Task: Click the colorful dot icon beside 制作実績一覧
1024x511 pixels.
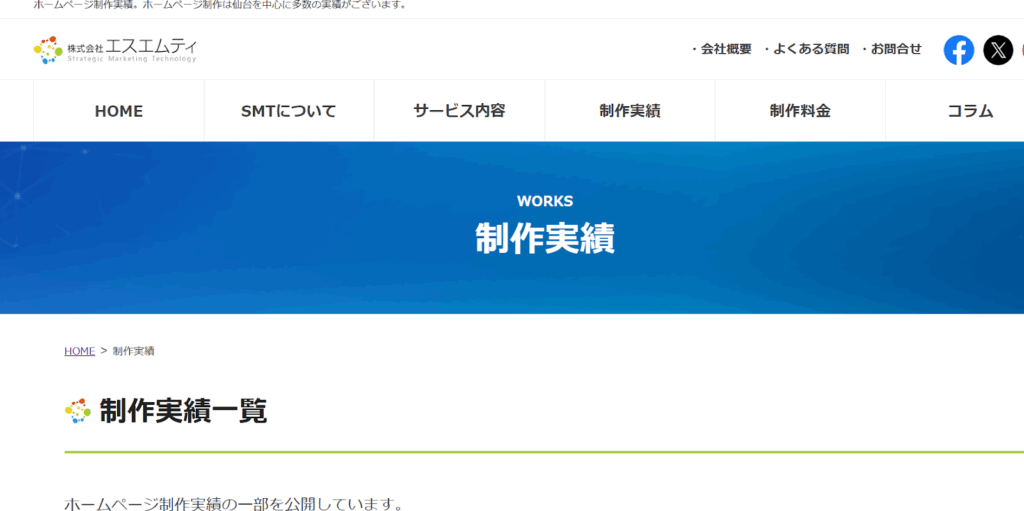Action: pos(78,411)
